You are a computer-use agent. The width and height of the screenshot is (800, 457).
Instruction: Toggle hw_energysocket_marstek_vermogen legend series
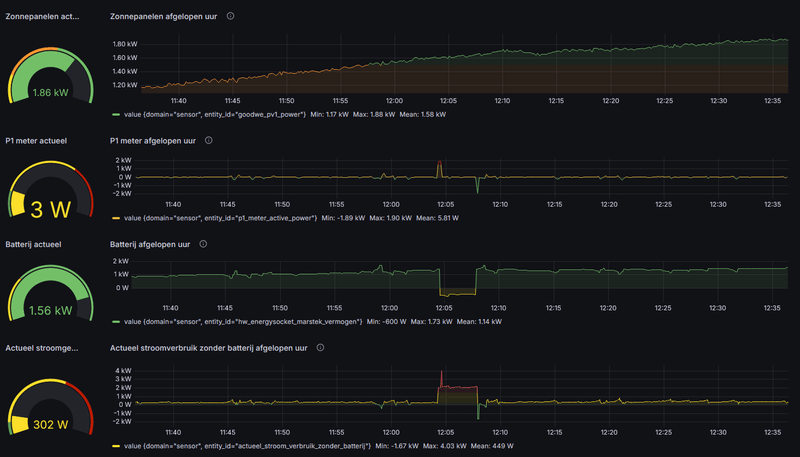[x=243, y=321]
